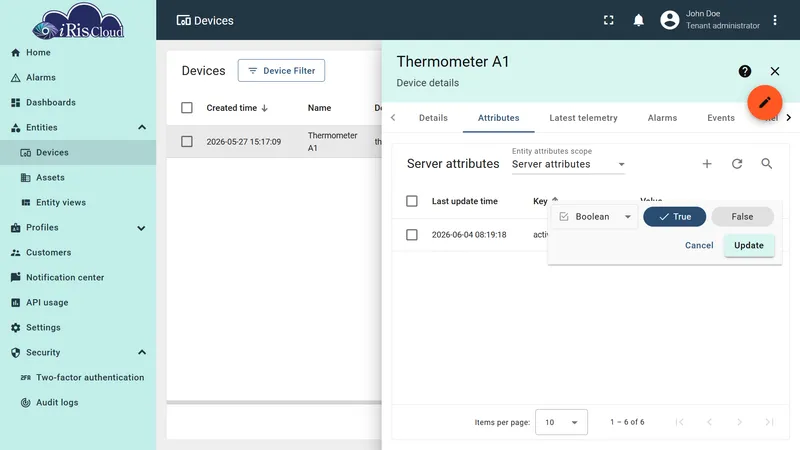Click the notifications bell icon
The height and width of the screenshot is (450, 800).
click(638, 20)
